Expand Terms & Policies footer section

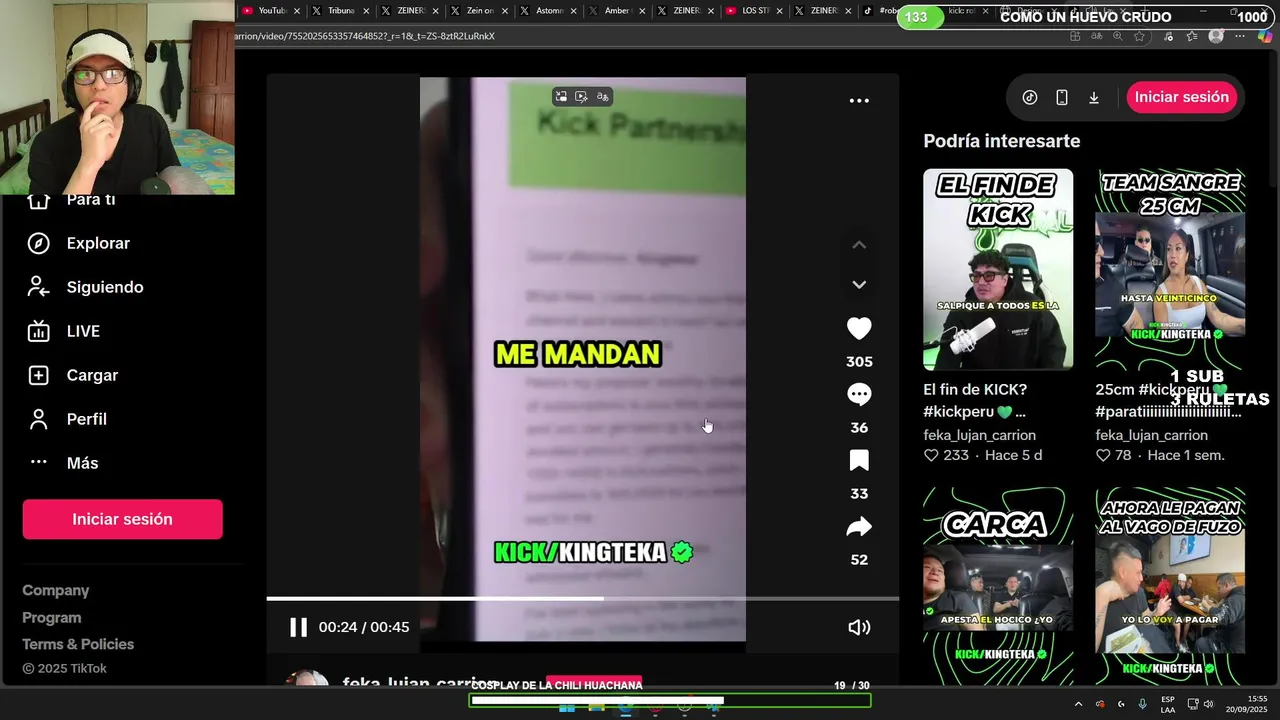[78, 644]
